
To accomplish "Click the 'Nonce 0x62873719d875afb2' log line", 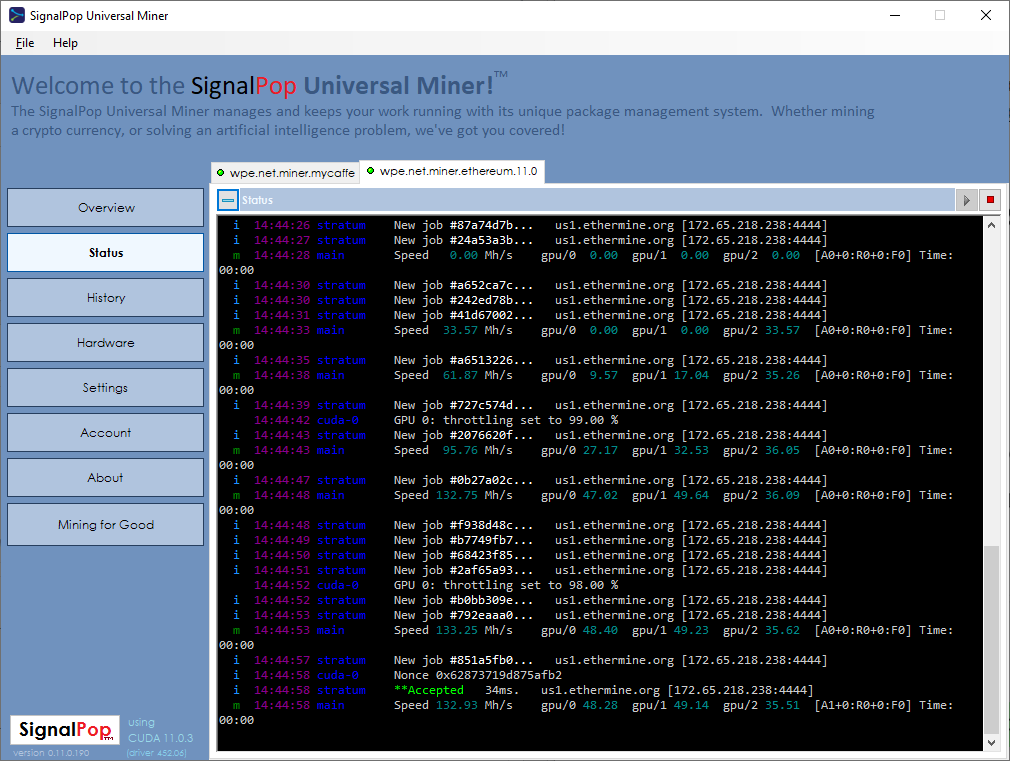I will (x=478, y=675).
